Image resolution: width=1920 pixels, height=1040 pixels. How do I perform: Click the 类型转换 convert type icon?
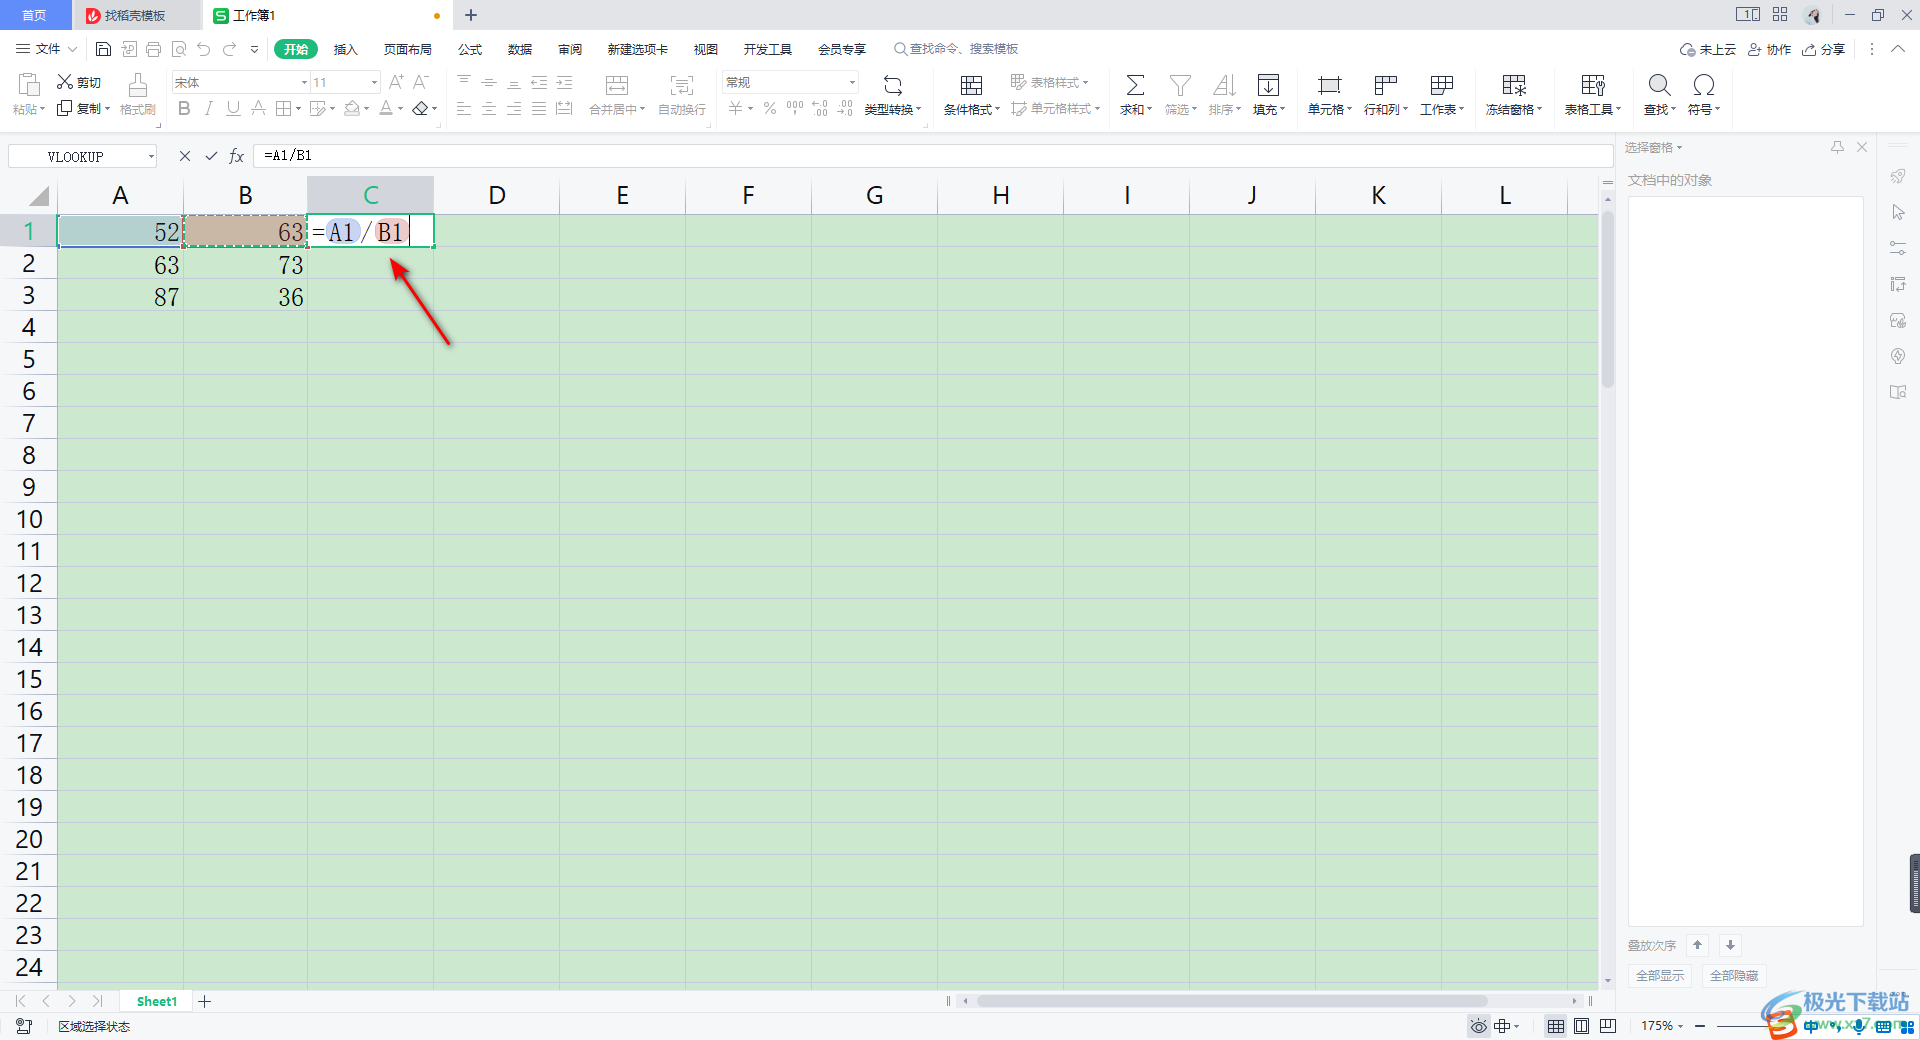893,86
